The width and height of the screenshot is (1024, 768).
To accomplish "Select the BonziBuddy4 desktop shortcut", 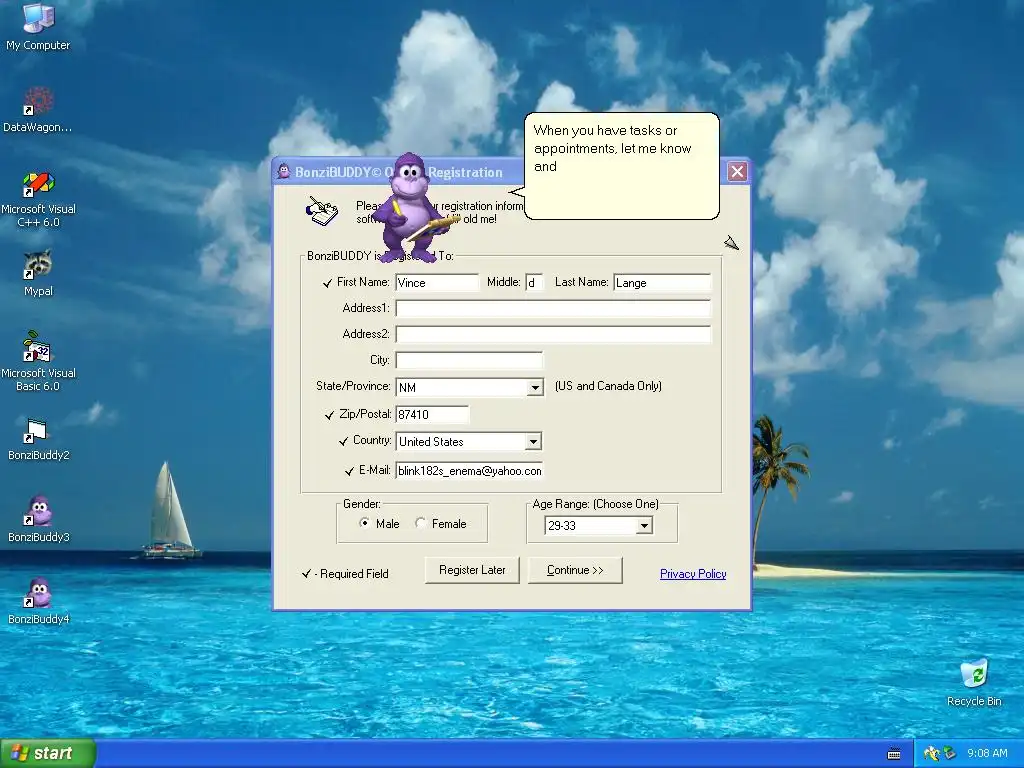I will pos(38,601).
